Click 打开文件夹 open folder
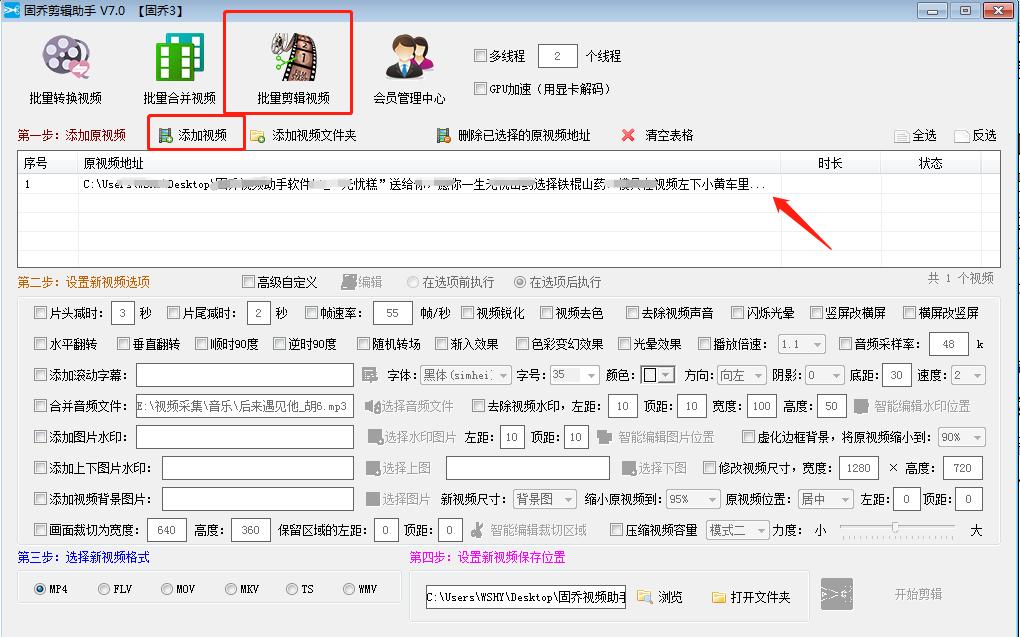Viewport: 1020px width, 637px height. pyautogui.click(x=751, y=597)
